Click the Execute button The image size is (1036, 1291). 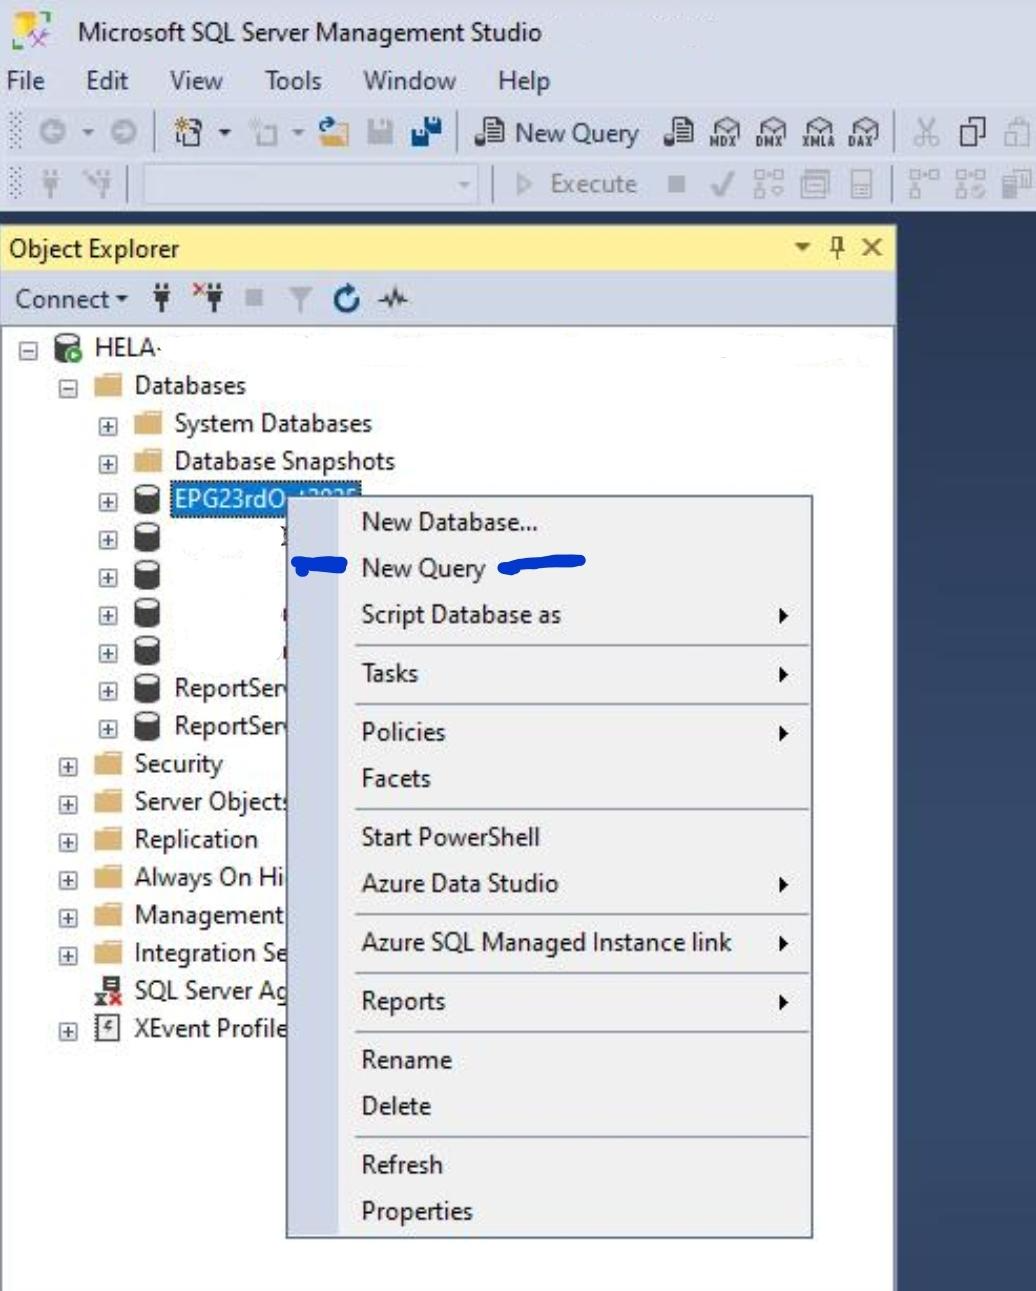pyautogui.click(x=577, y=184)
